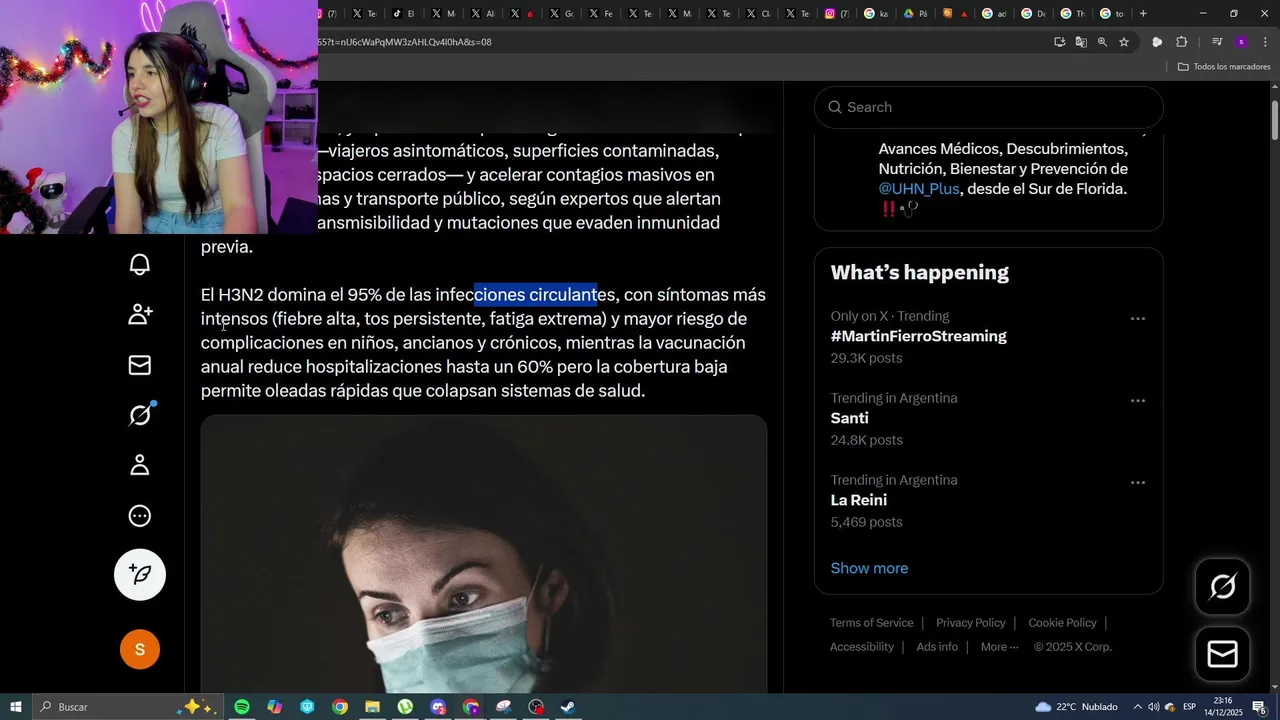
Task: Open the @UHN_Plus mention link
Action: point(919,189)
